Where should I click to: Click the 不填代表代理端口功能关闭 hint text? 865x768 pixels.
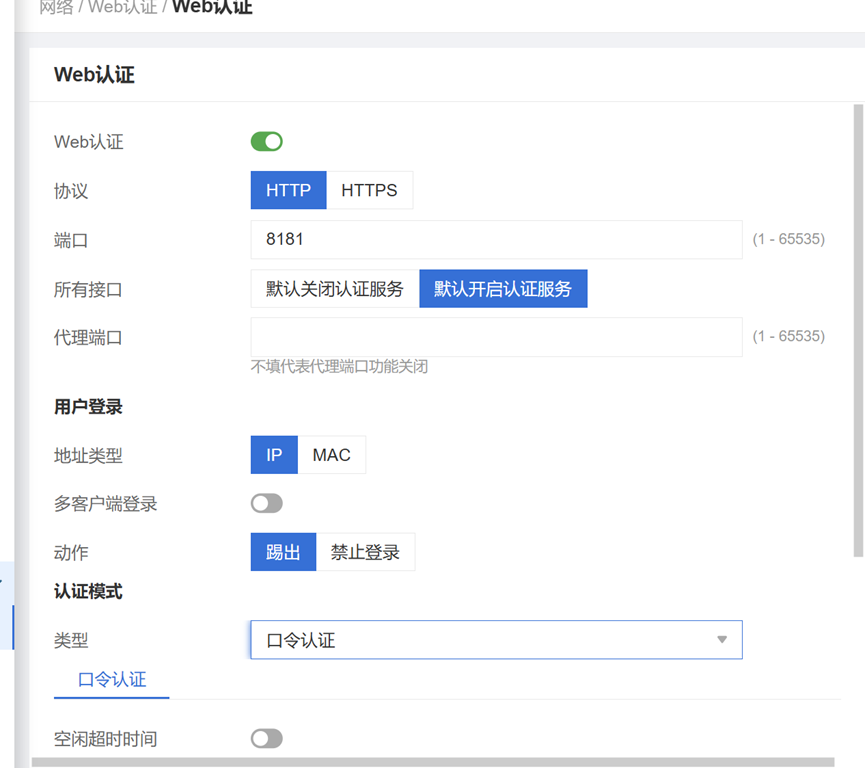(339, 366)
